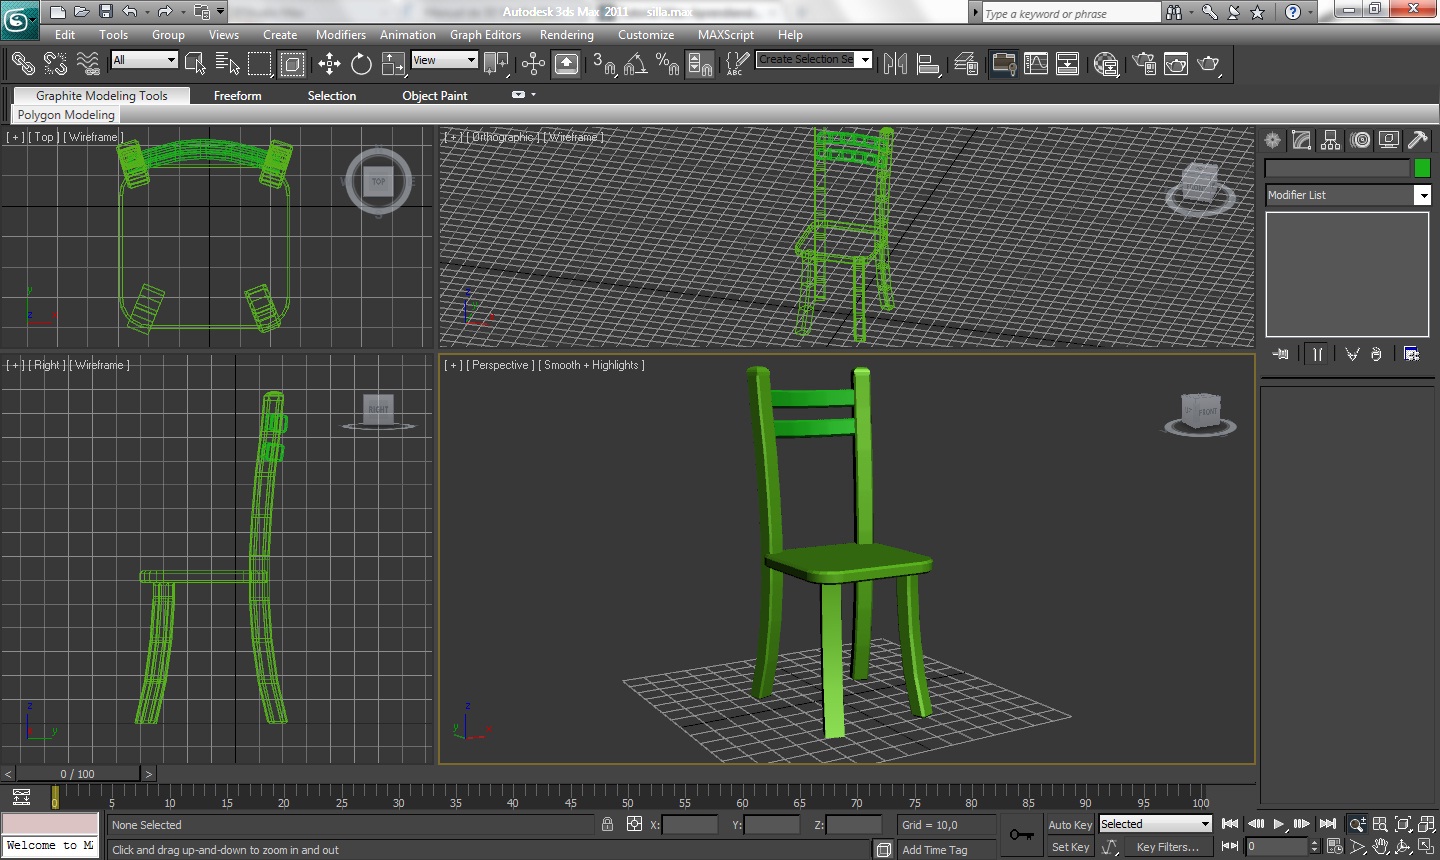1440x860 pixels.
Task: Switch to the Freeform ribbon tab
Action: point(237,96)
